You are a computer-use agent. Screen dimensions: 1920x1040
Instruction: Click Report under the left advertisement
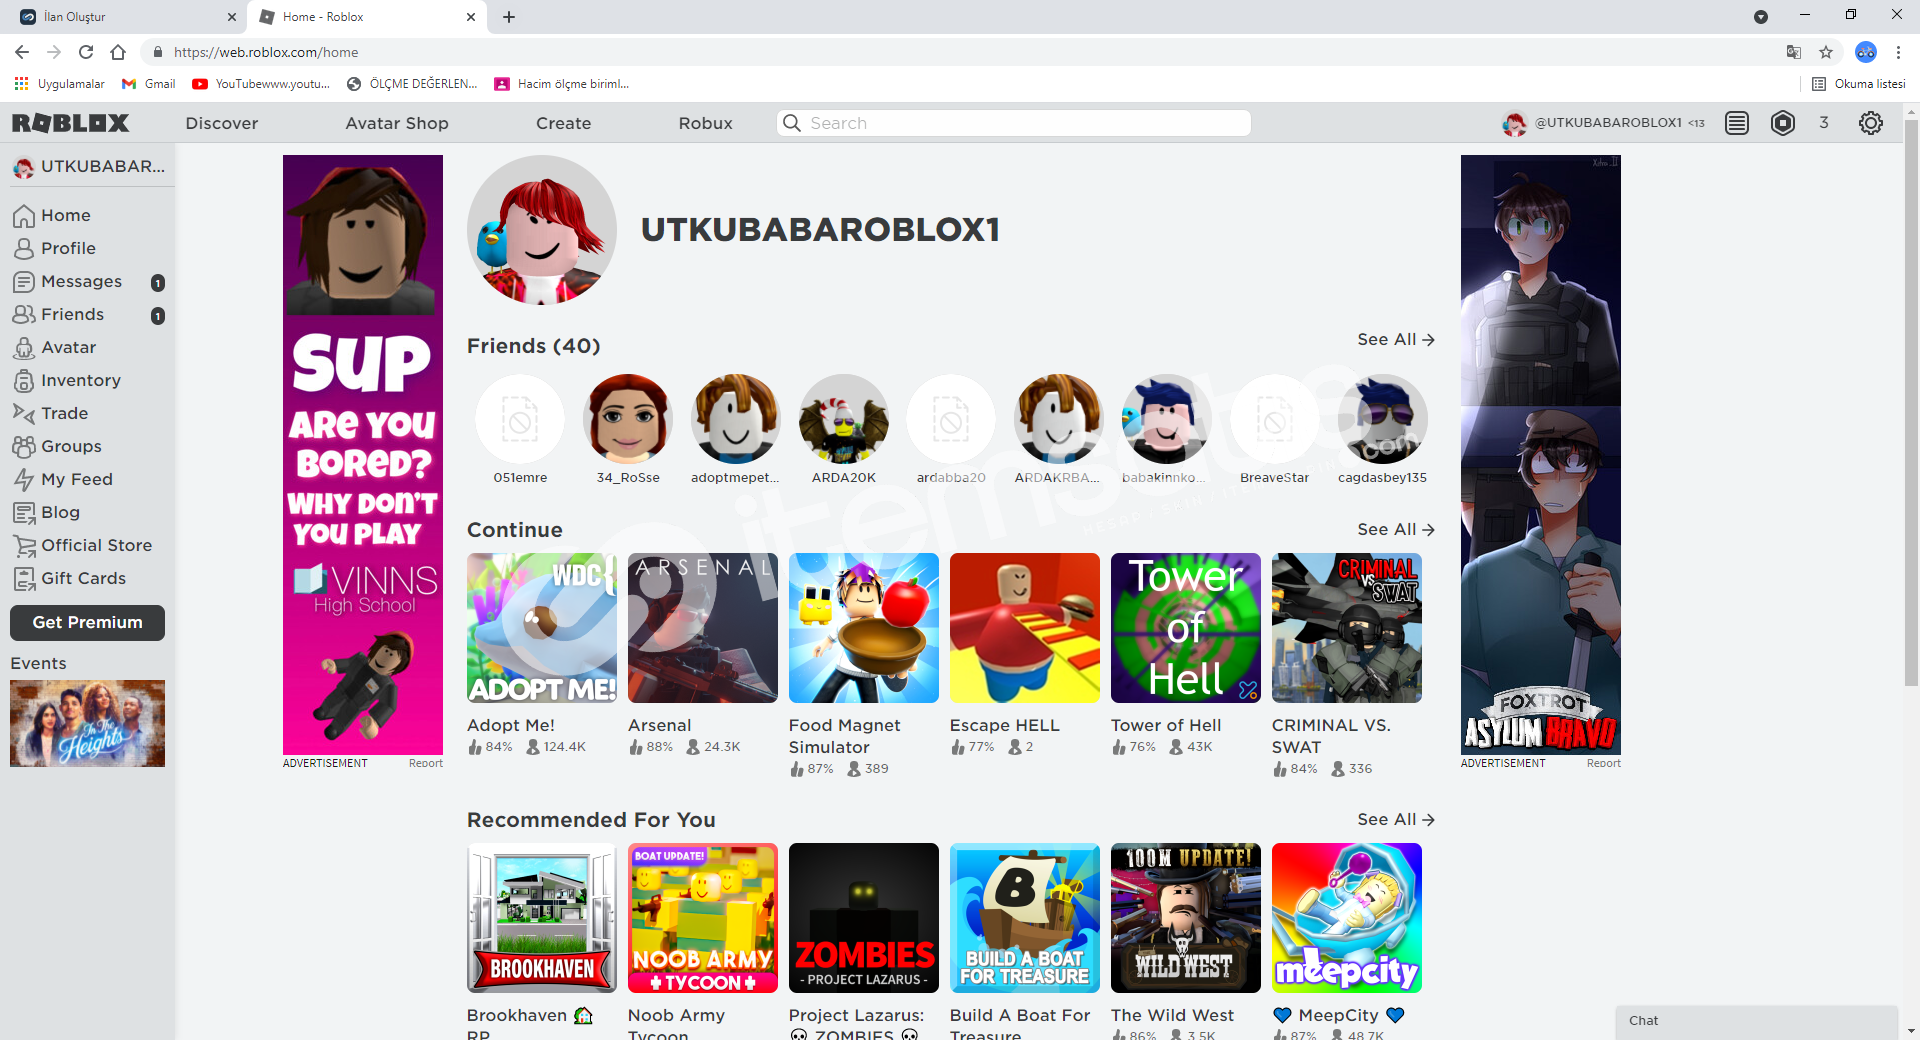click(x=425, y=763)
